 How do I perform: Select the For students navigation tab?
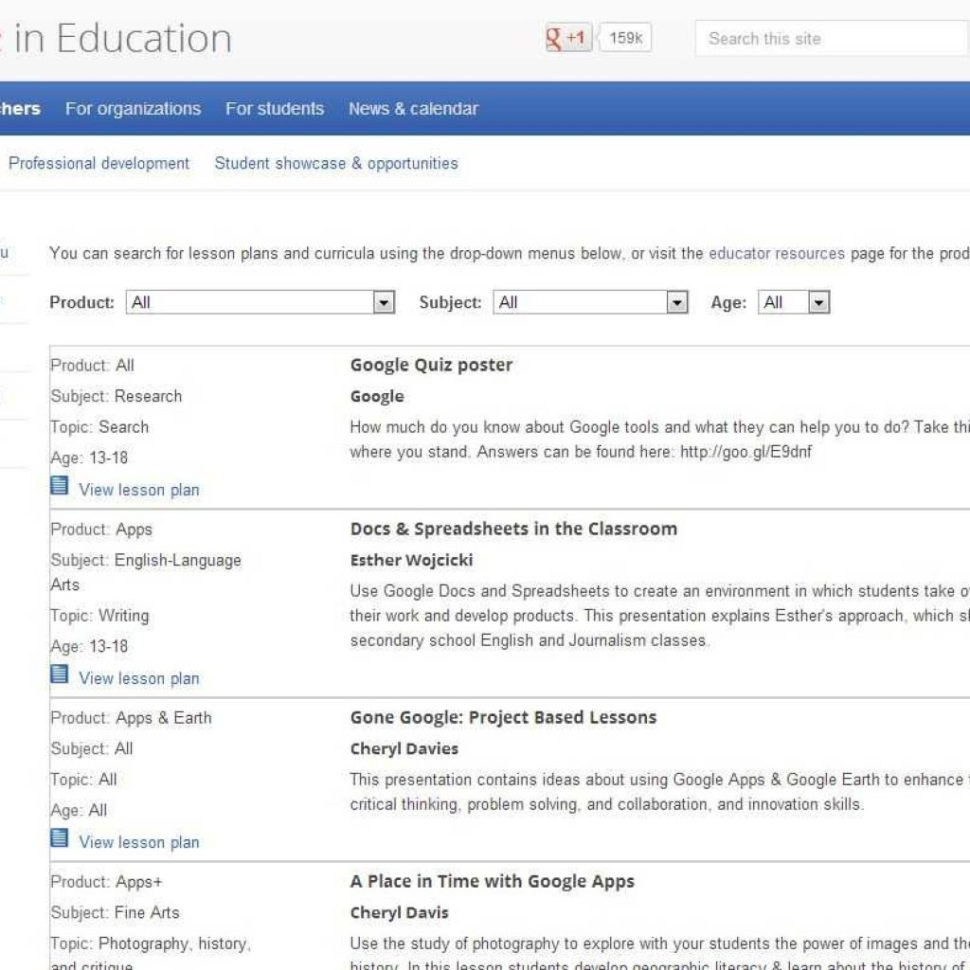coord(274,108)
